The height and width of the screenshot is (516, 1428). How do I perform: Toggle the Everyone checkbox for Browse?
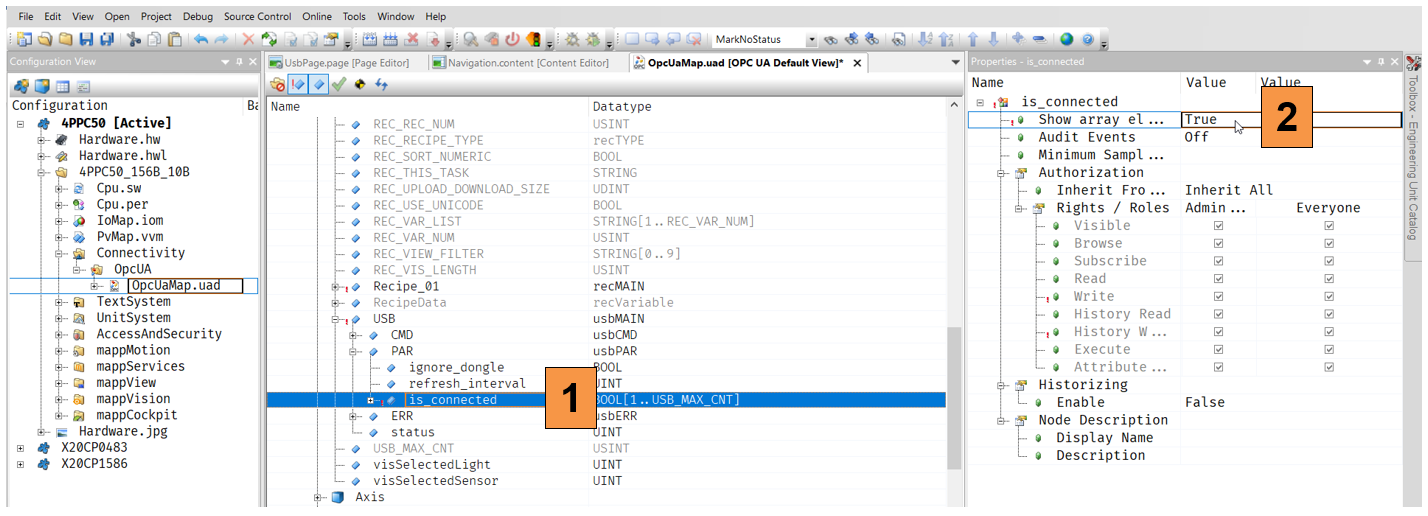coord(1328,244)
